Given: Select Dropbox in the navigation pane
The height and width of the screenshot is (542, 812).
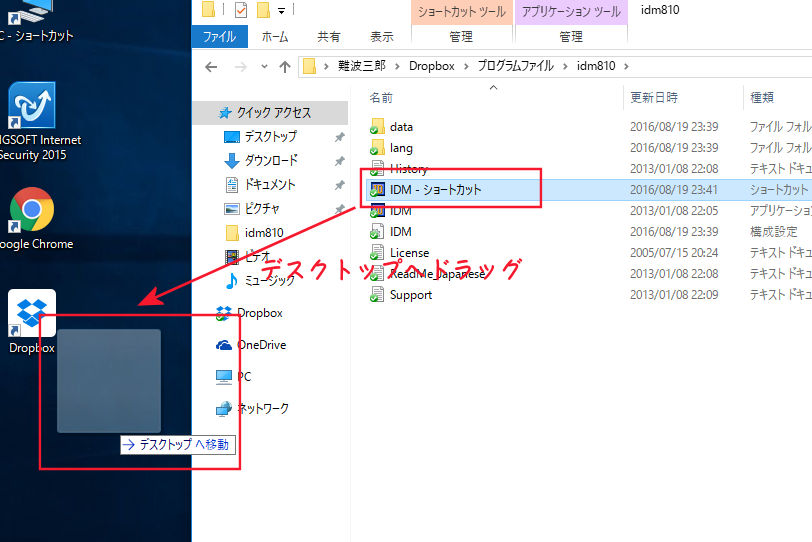Looking at the screenshot, I should pyautogui.click(x=260, y=313).
